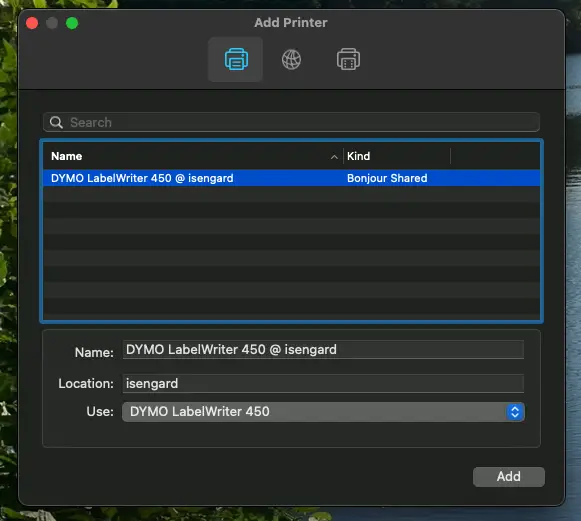
Task: Click the blank column header after Kind
Action: coord(495,156)
